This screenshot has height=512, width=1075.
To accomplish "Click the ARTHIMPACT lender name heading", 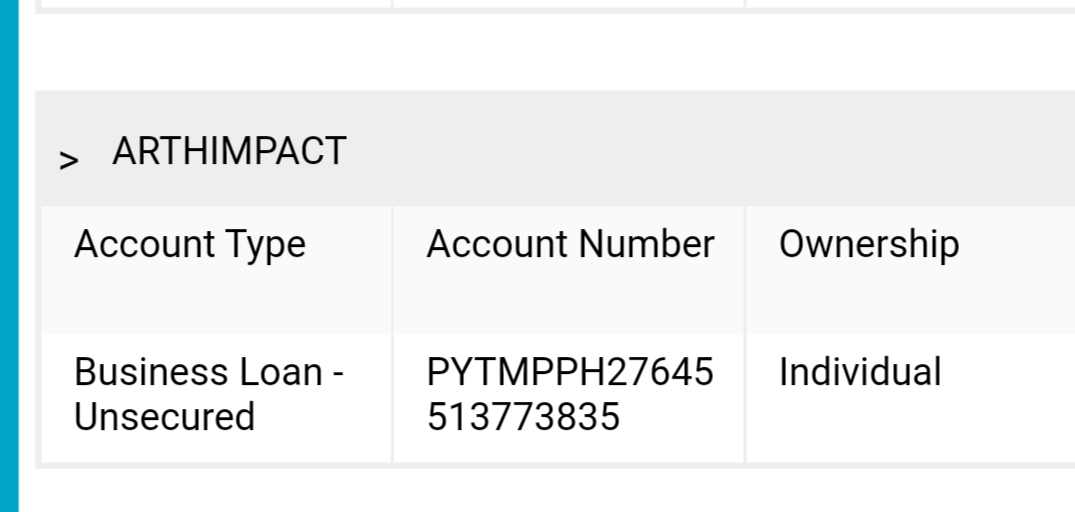I will pyautogui.click(x=229, y=152).
